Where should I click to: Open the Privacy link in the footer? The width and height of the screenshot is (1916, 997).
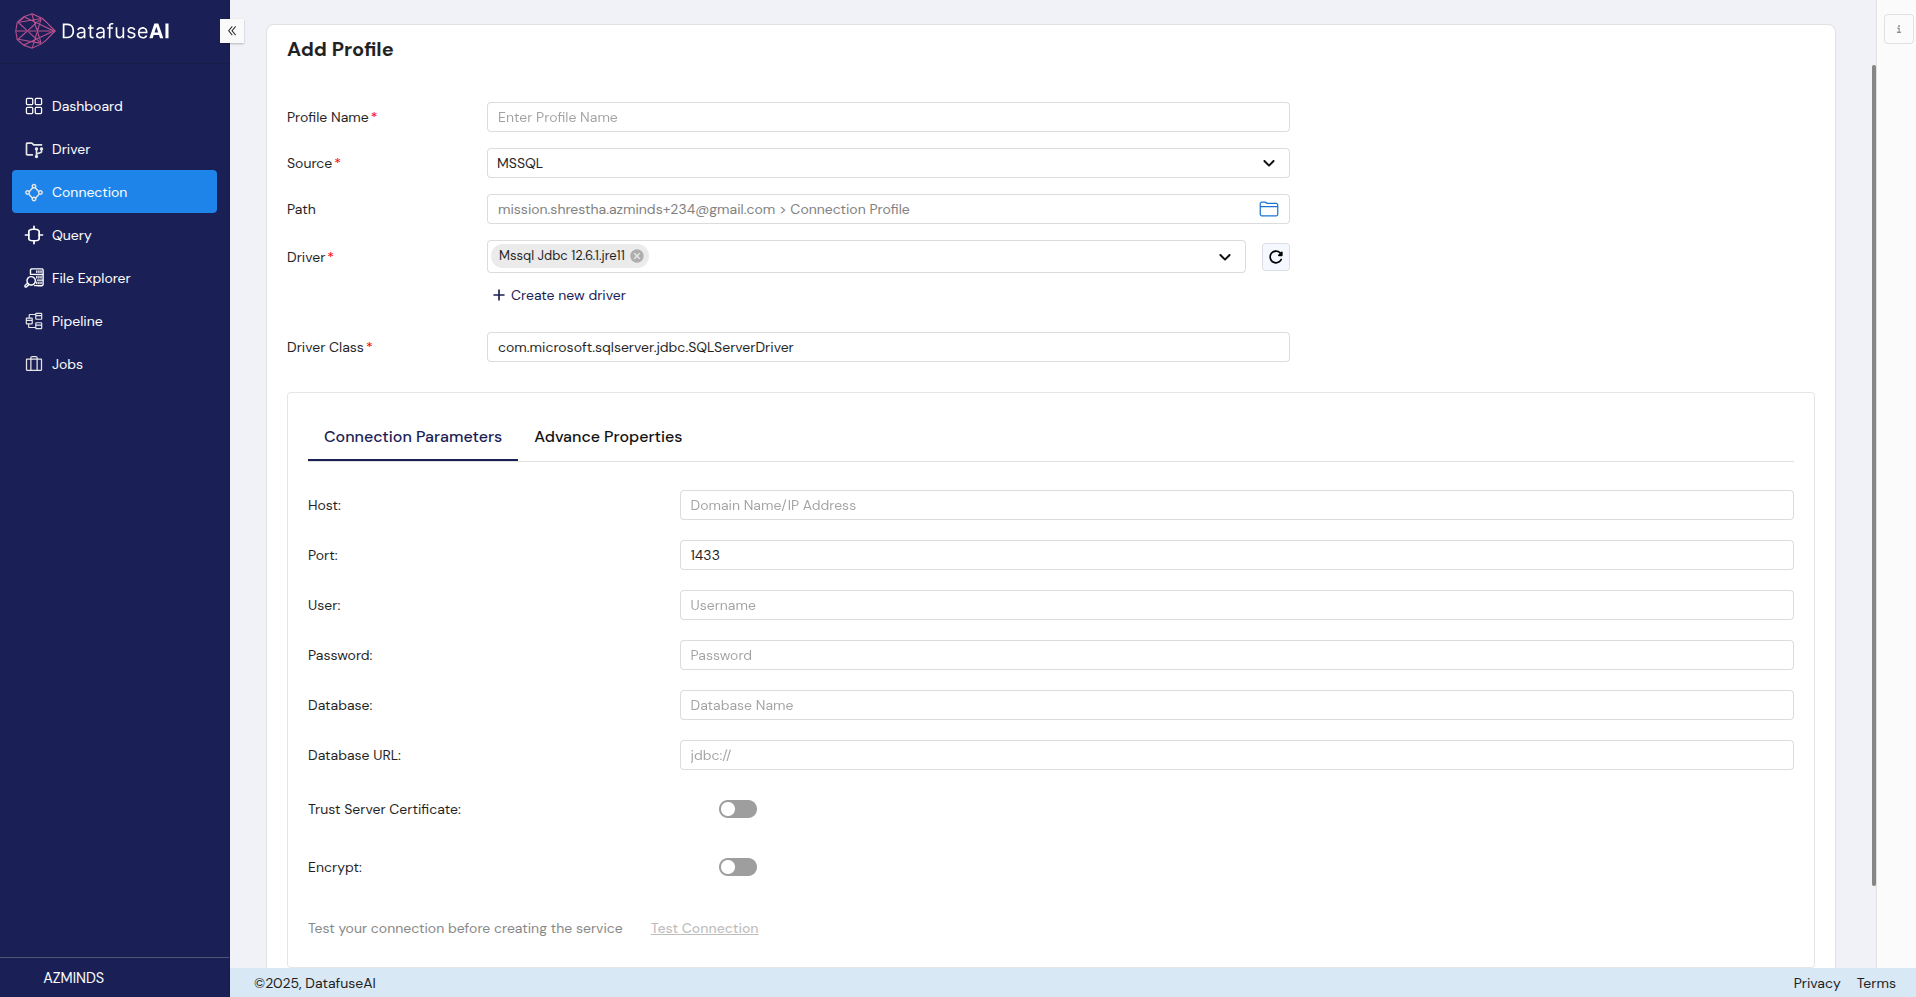click(x=1816, y=983)
